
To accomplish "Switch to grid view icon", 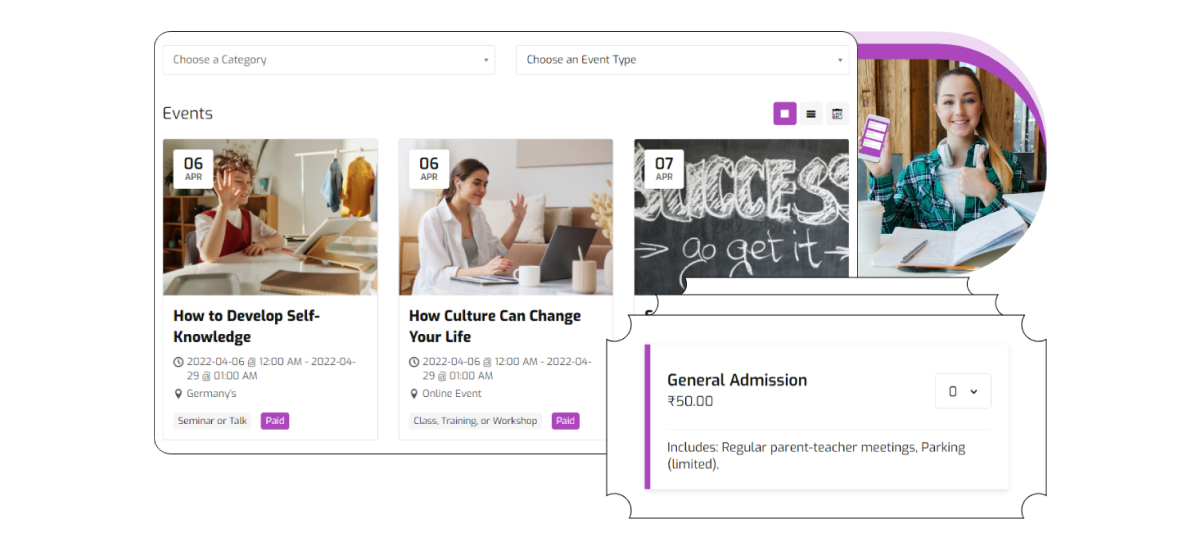I will tap(784, 114).
